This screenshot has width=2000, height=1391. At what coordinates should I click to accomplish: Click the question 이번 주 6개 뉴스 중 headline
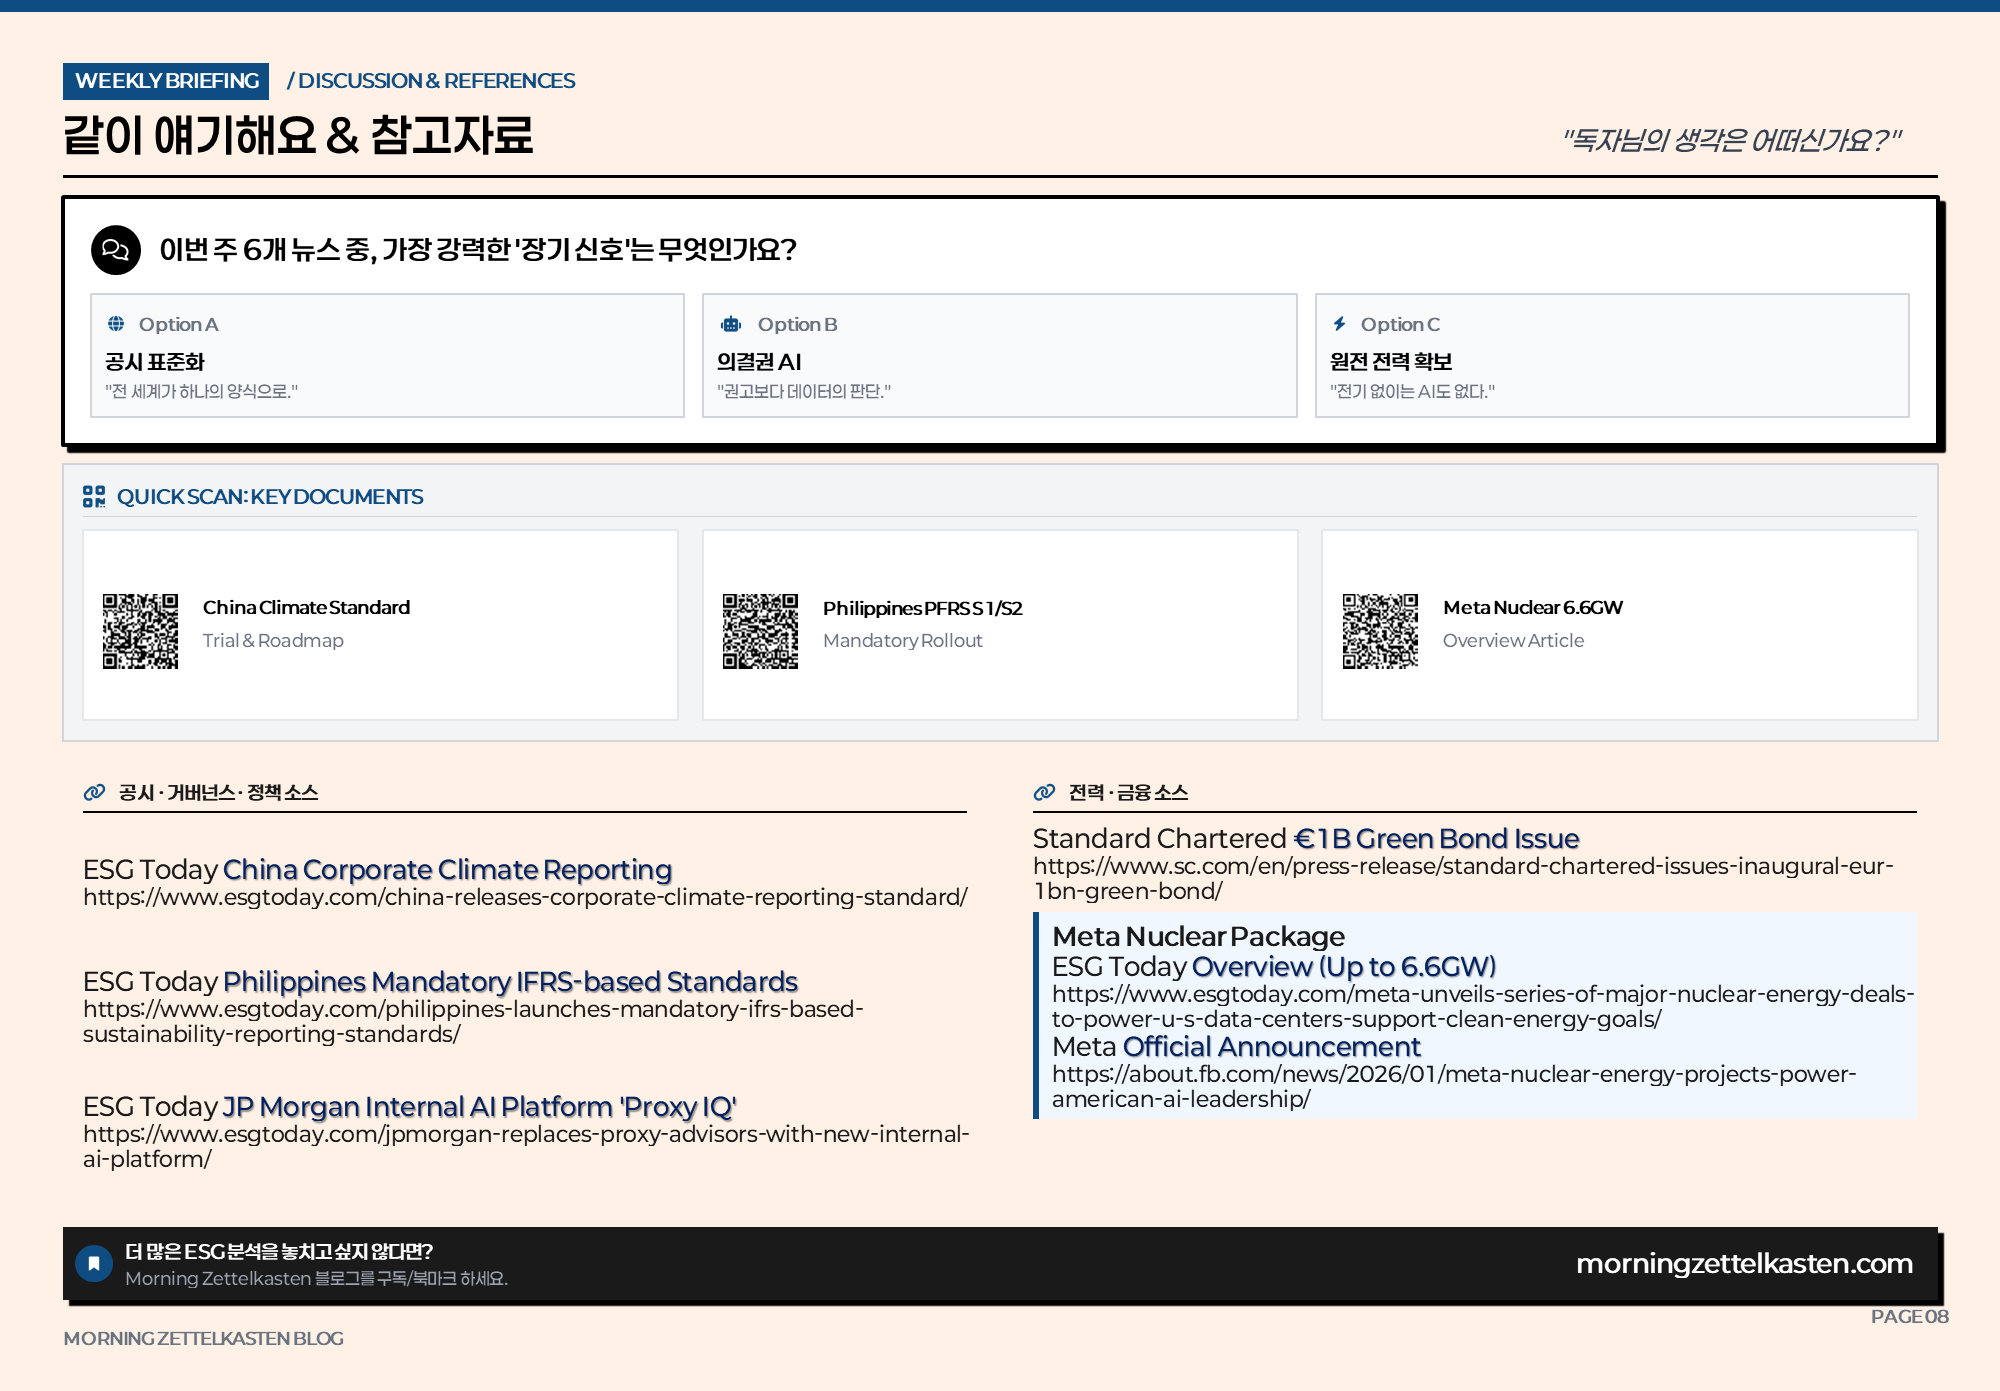click(x=478, y=249)
